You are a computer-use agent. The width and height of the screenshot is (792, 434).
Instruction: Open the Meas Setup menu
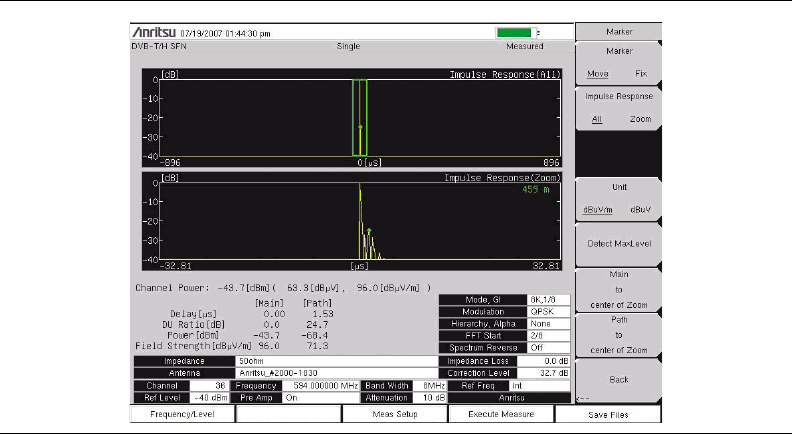click(391, 413)
